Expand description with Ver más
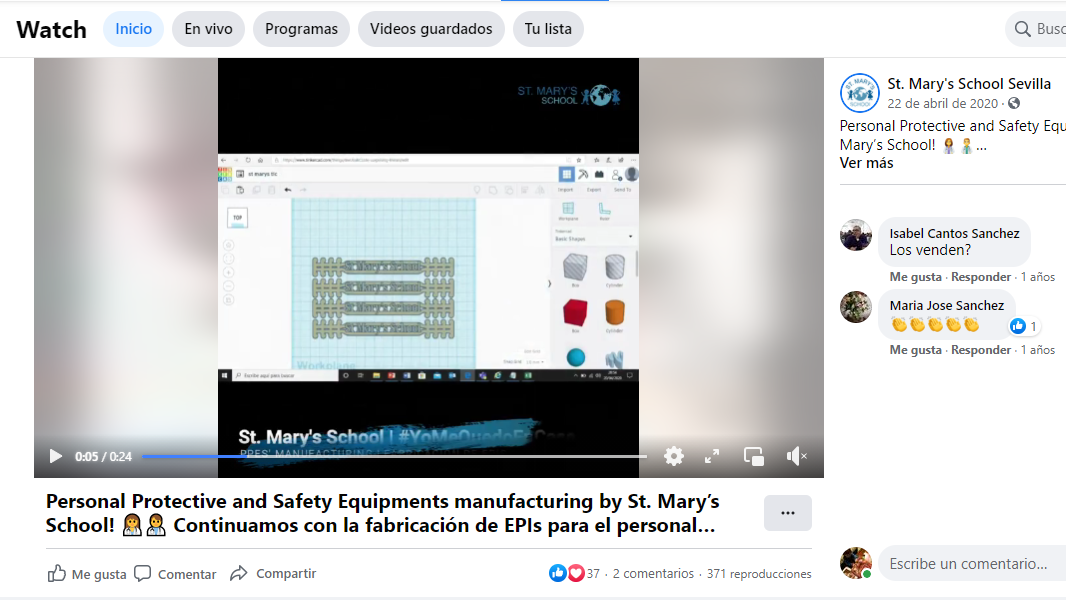Image resolution: width=1066 pixels, height=600 pixels. click(x=866, y=163)
